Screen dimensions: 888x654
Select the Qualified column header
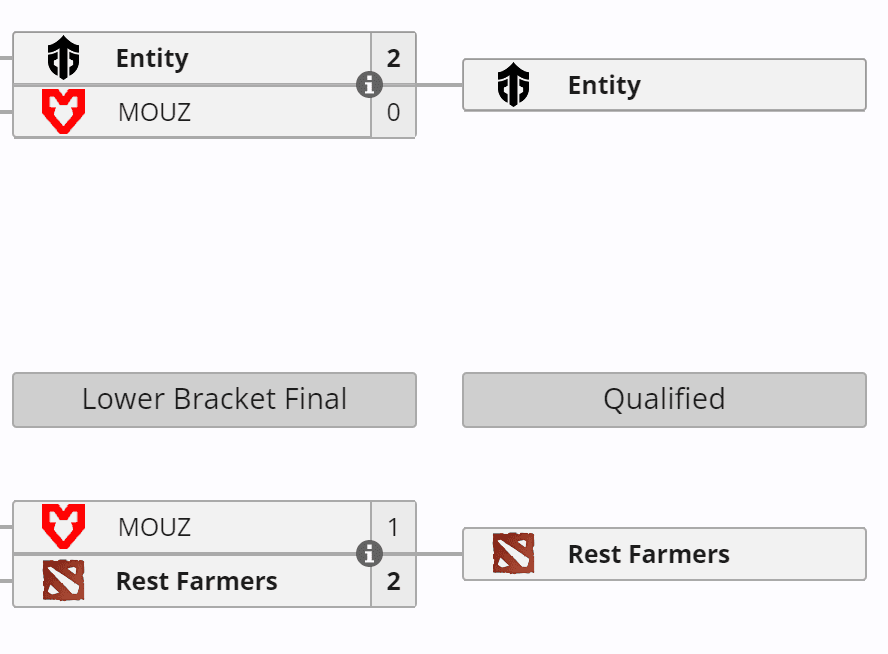point(664,399)
